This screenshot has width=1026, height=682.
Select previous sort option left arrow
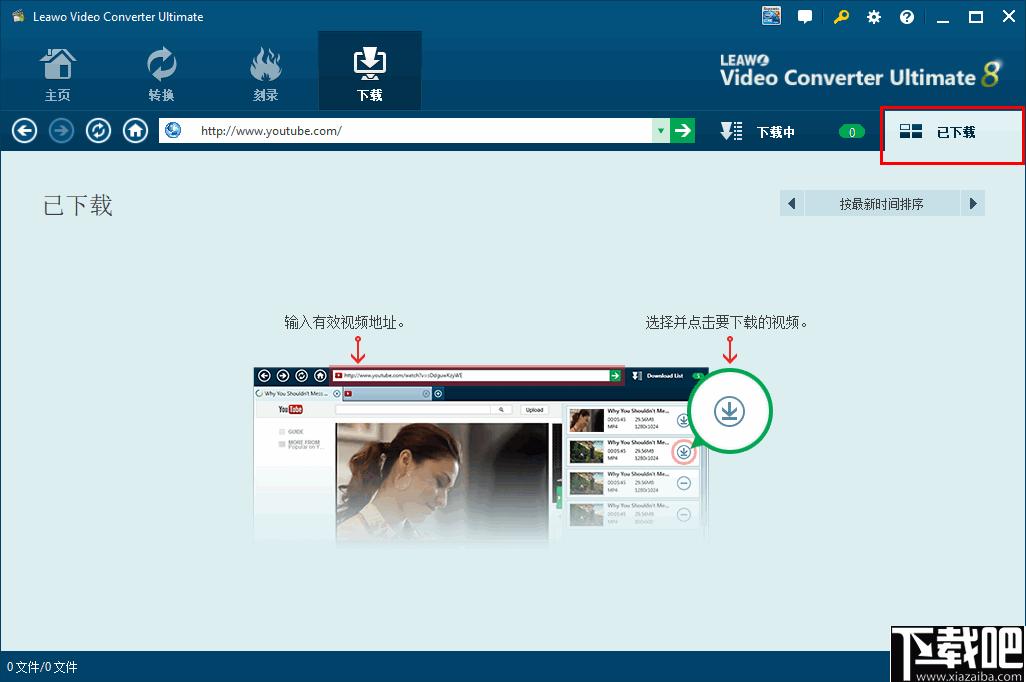coord(792,204)
